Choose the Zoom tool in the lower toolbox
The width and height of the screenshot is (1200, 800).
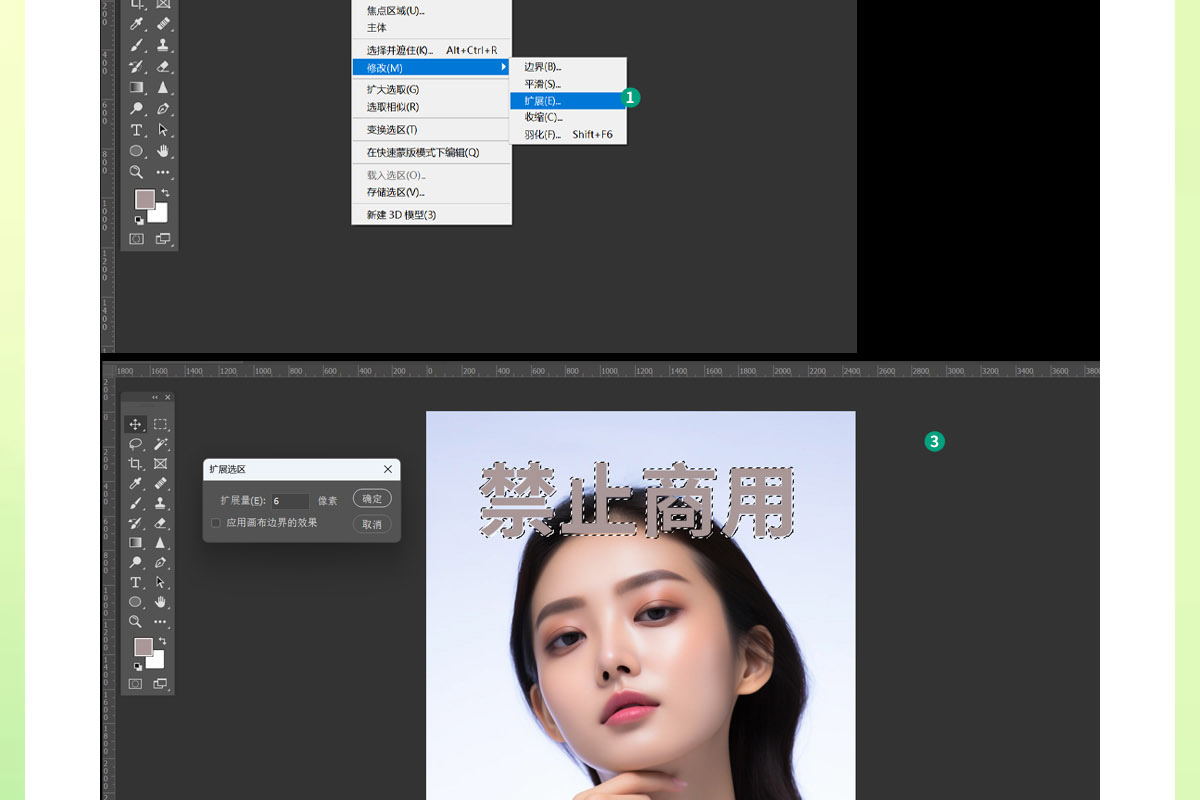coord(135,621)
